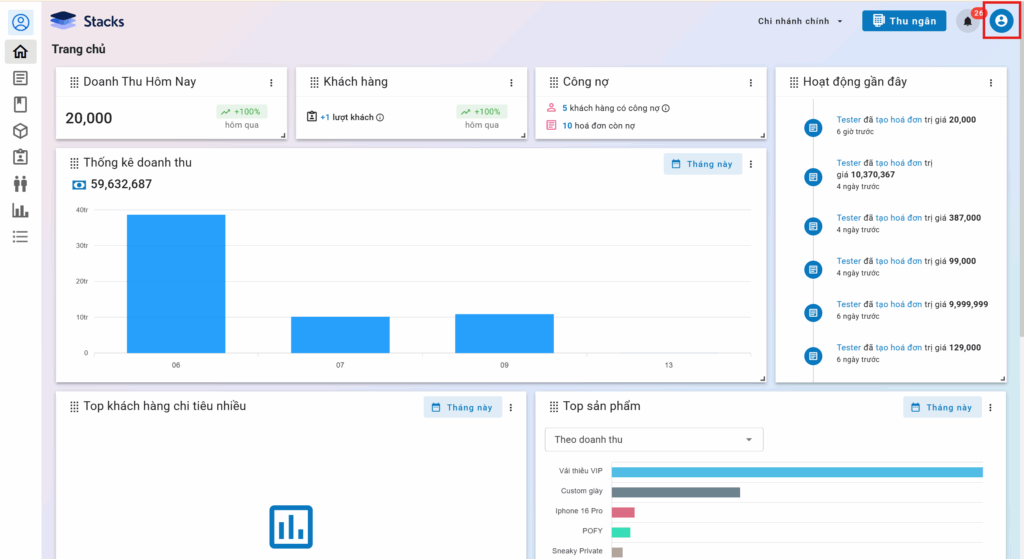Click the Thu ngân button

point(904,21)
